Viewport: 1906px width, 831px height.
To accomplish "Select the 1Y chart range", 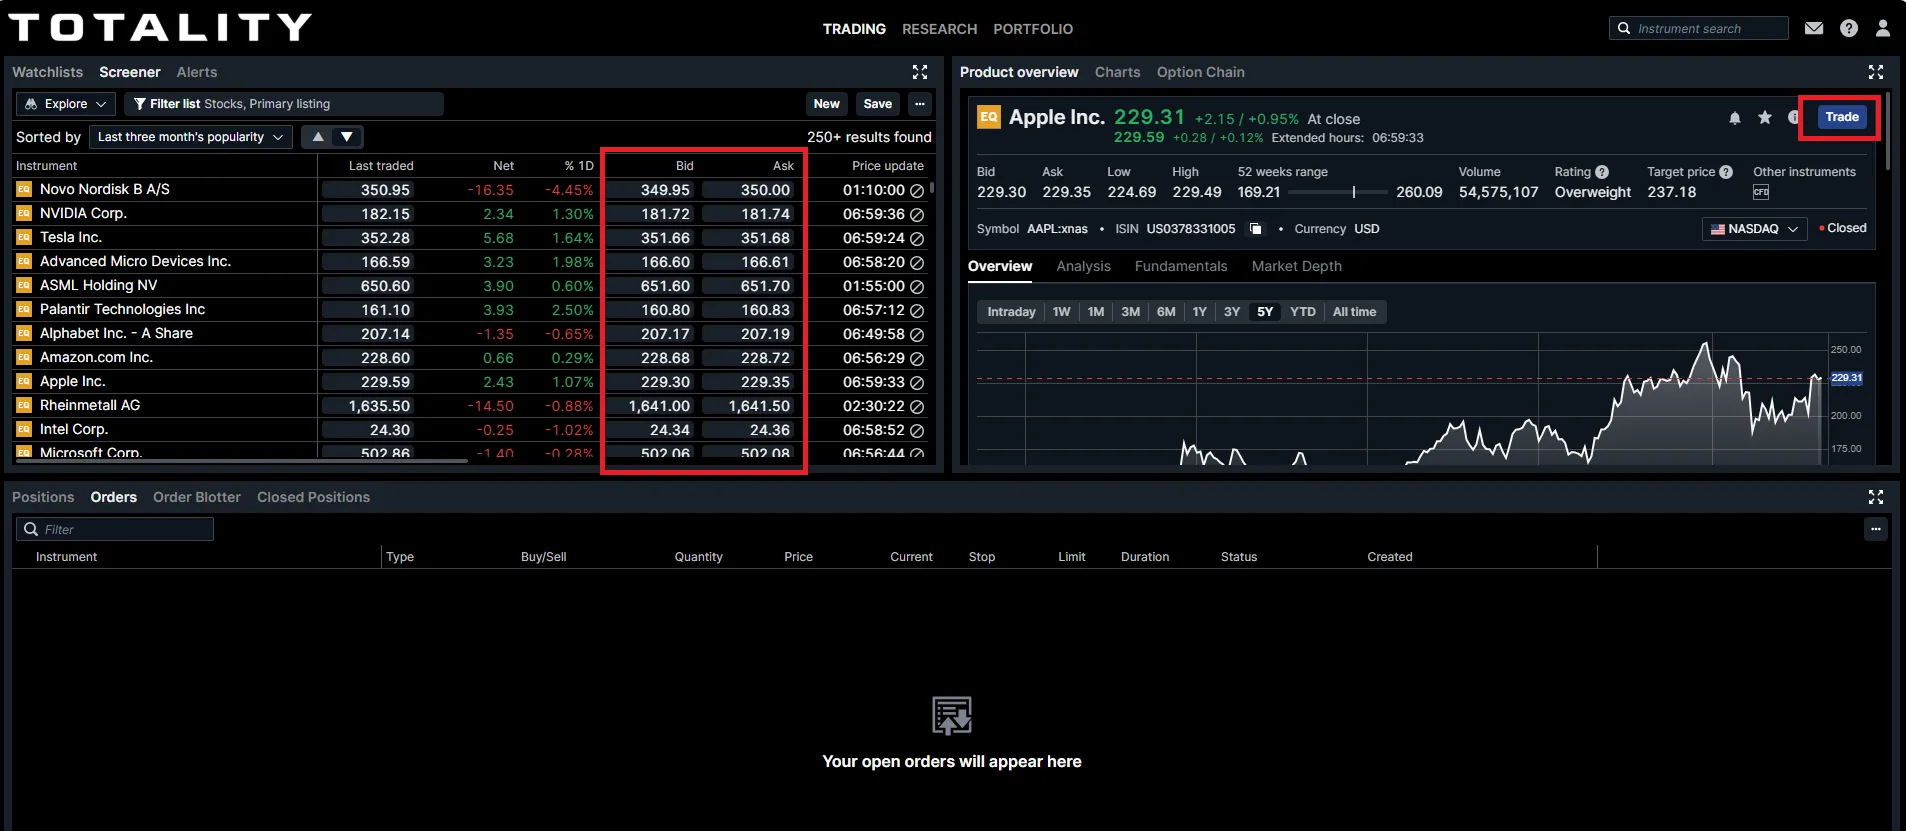I will point(1199,312).
